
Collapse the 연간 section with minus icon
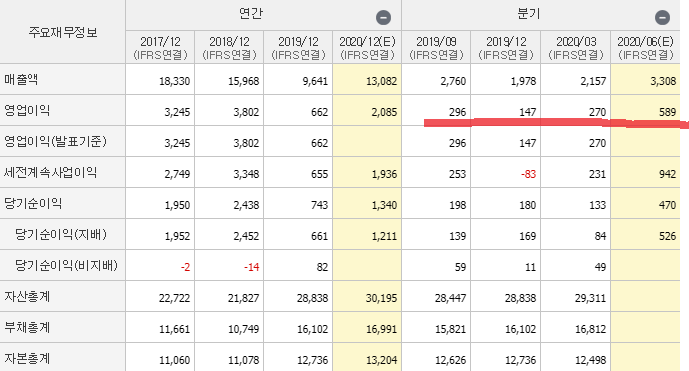(x=383, y=18)
